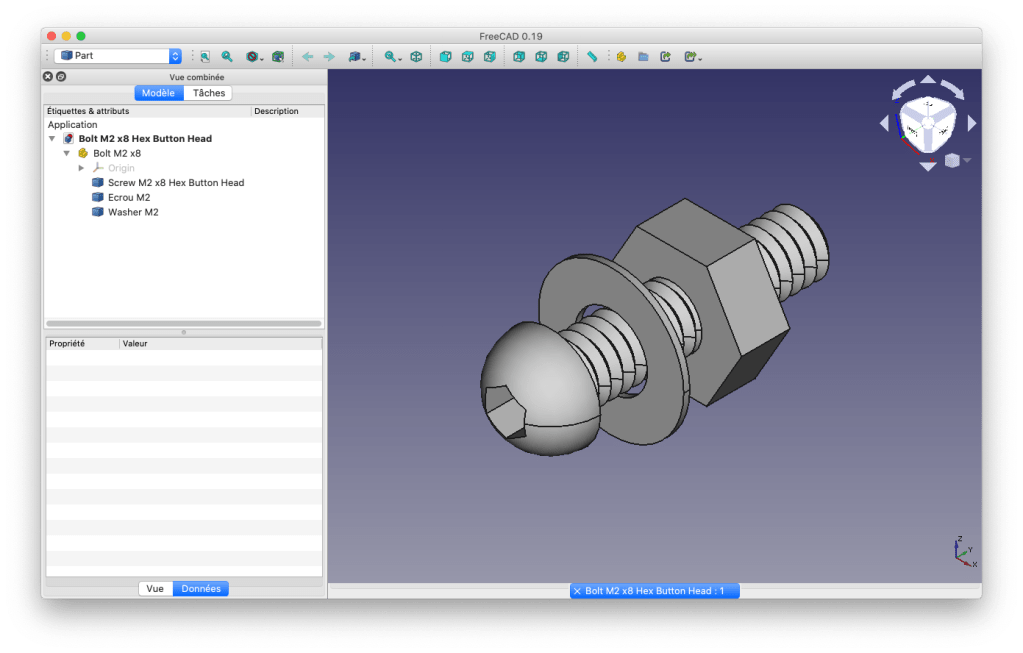Collapse the Bolt M2 x8 tree node
This screenshot has height=653, width=1023.
click(x=67, y=153)
